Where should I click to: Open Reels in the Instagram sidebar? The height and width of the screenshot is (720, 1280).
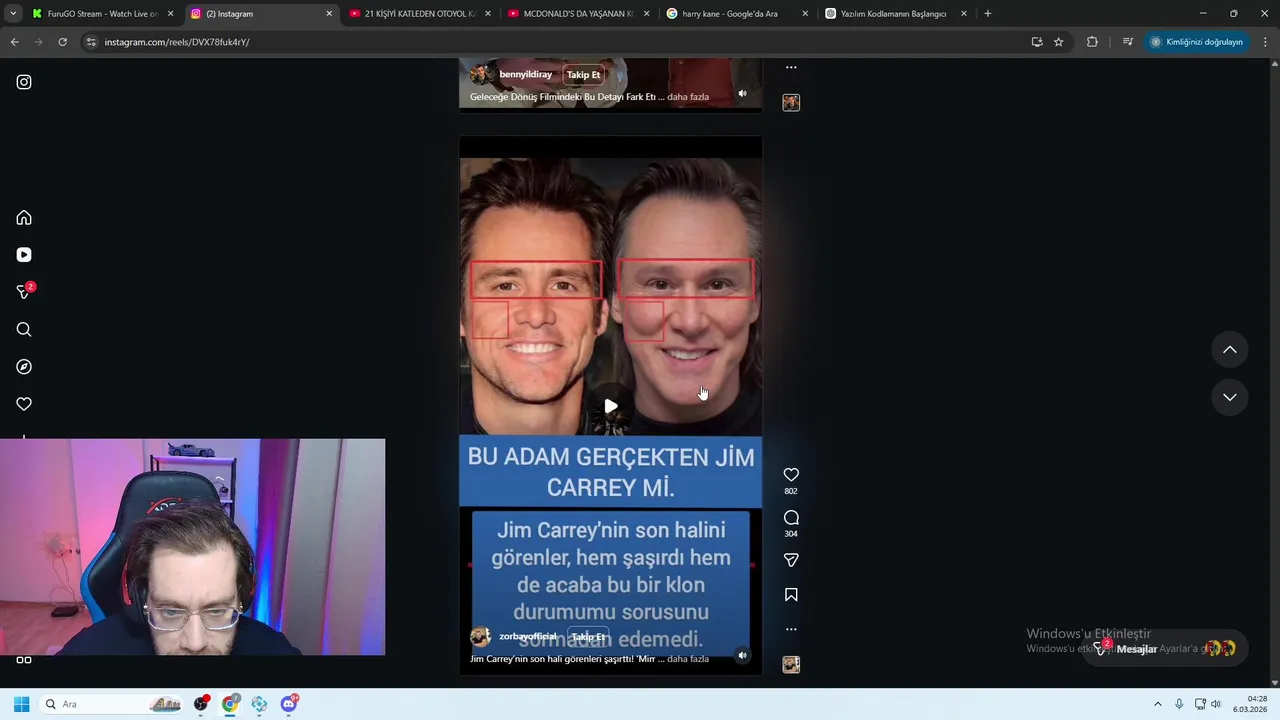[x=24, y=255]
